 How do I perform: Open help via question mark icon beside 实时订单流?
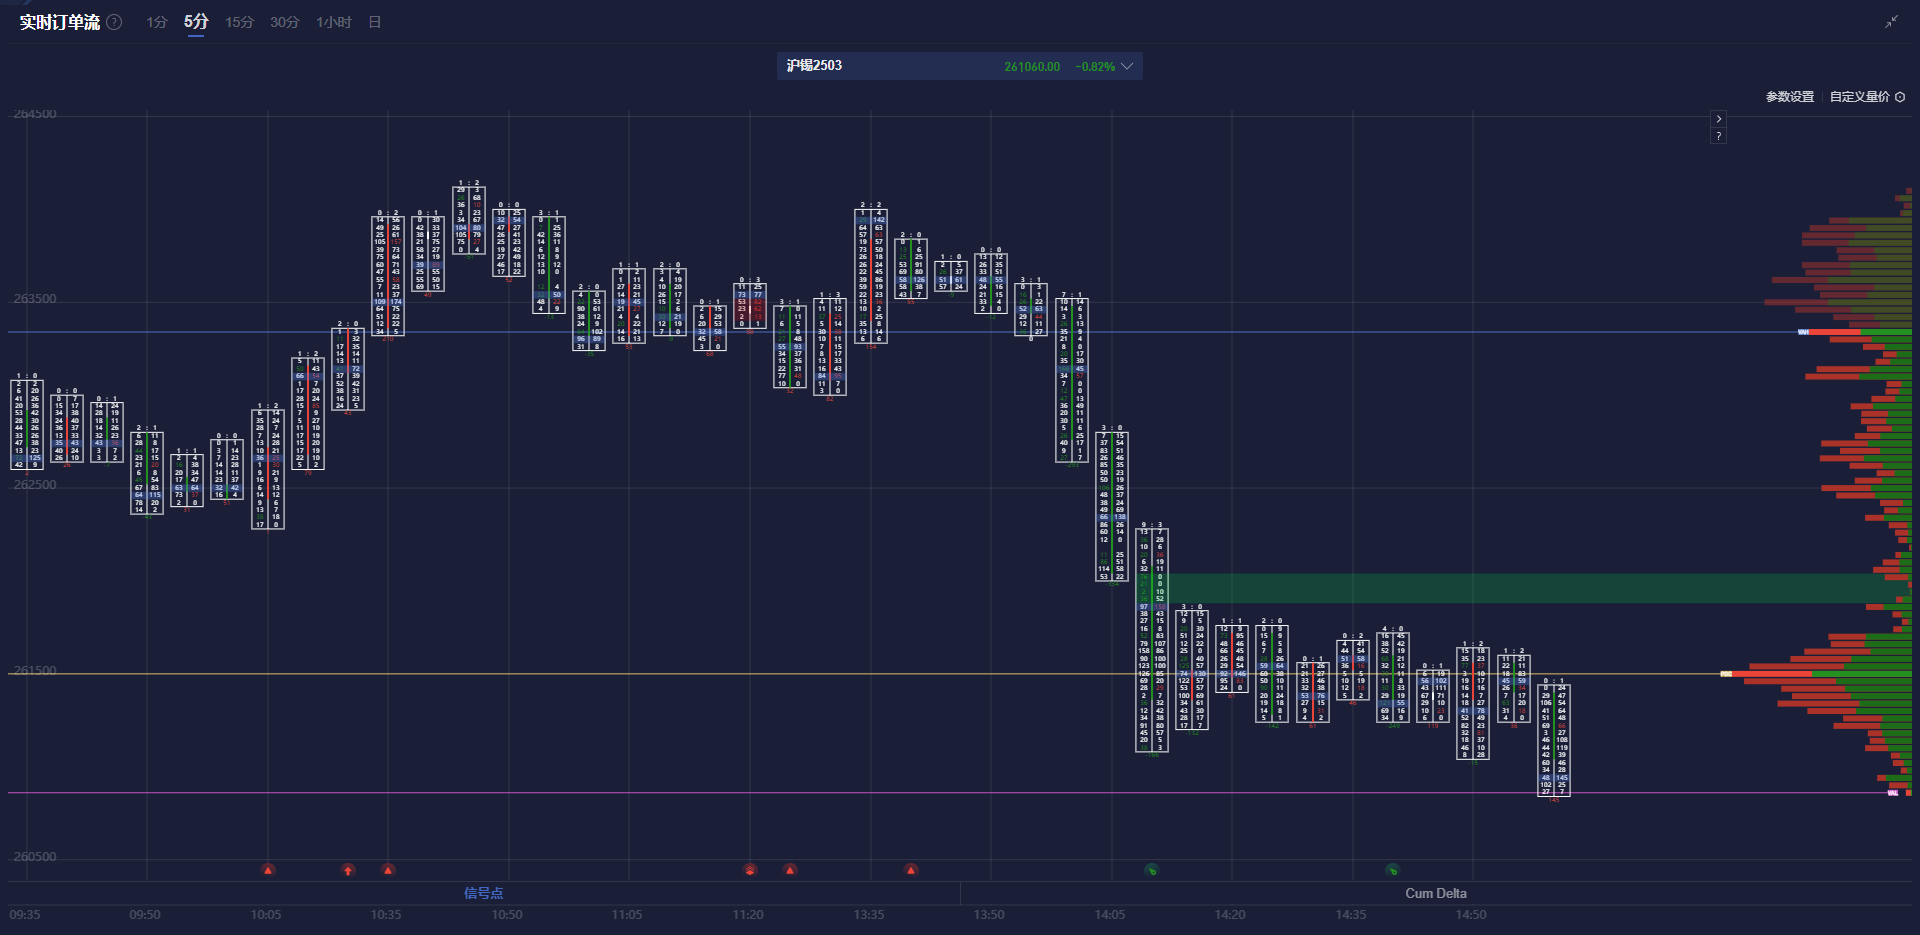[x=114, y=22]
